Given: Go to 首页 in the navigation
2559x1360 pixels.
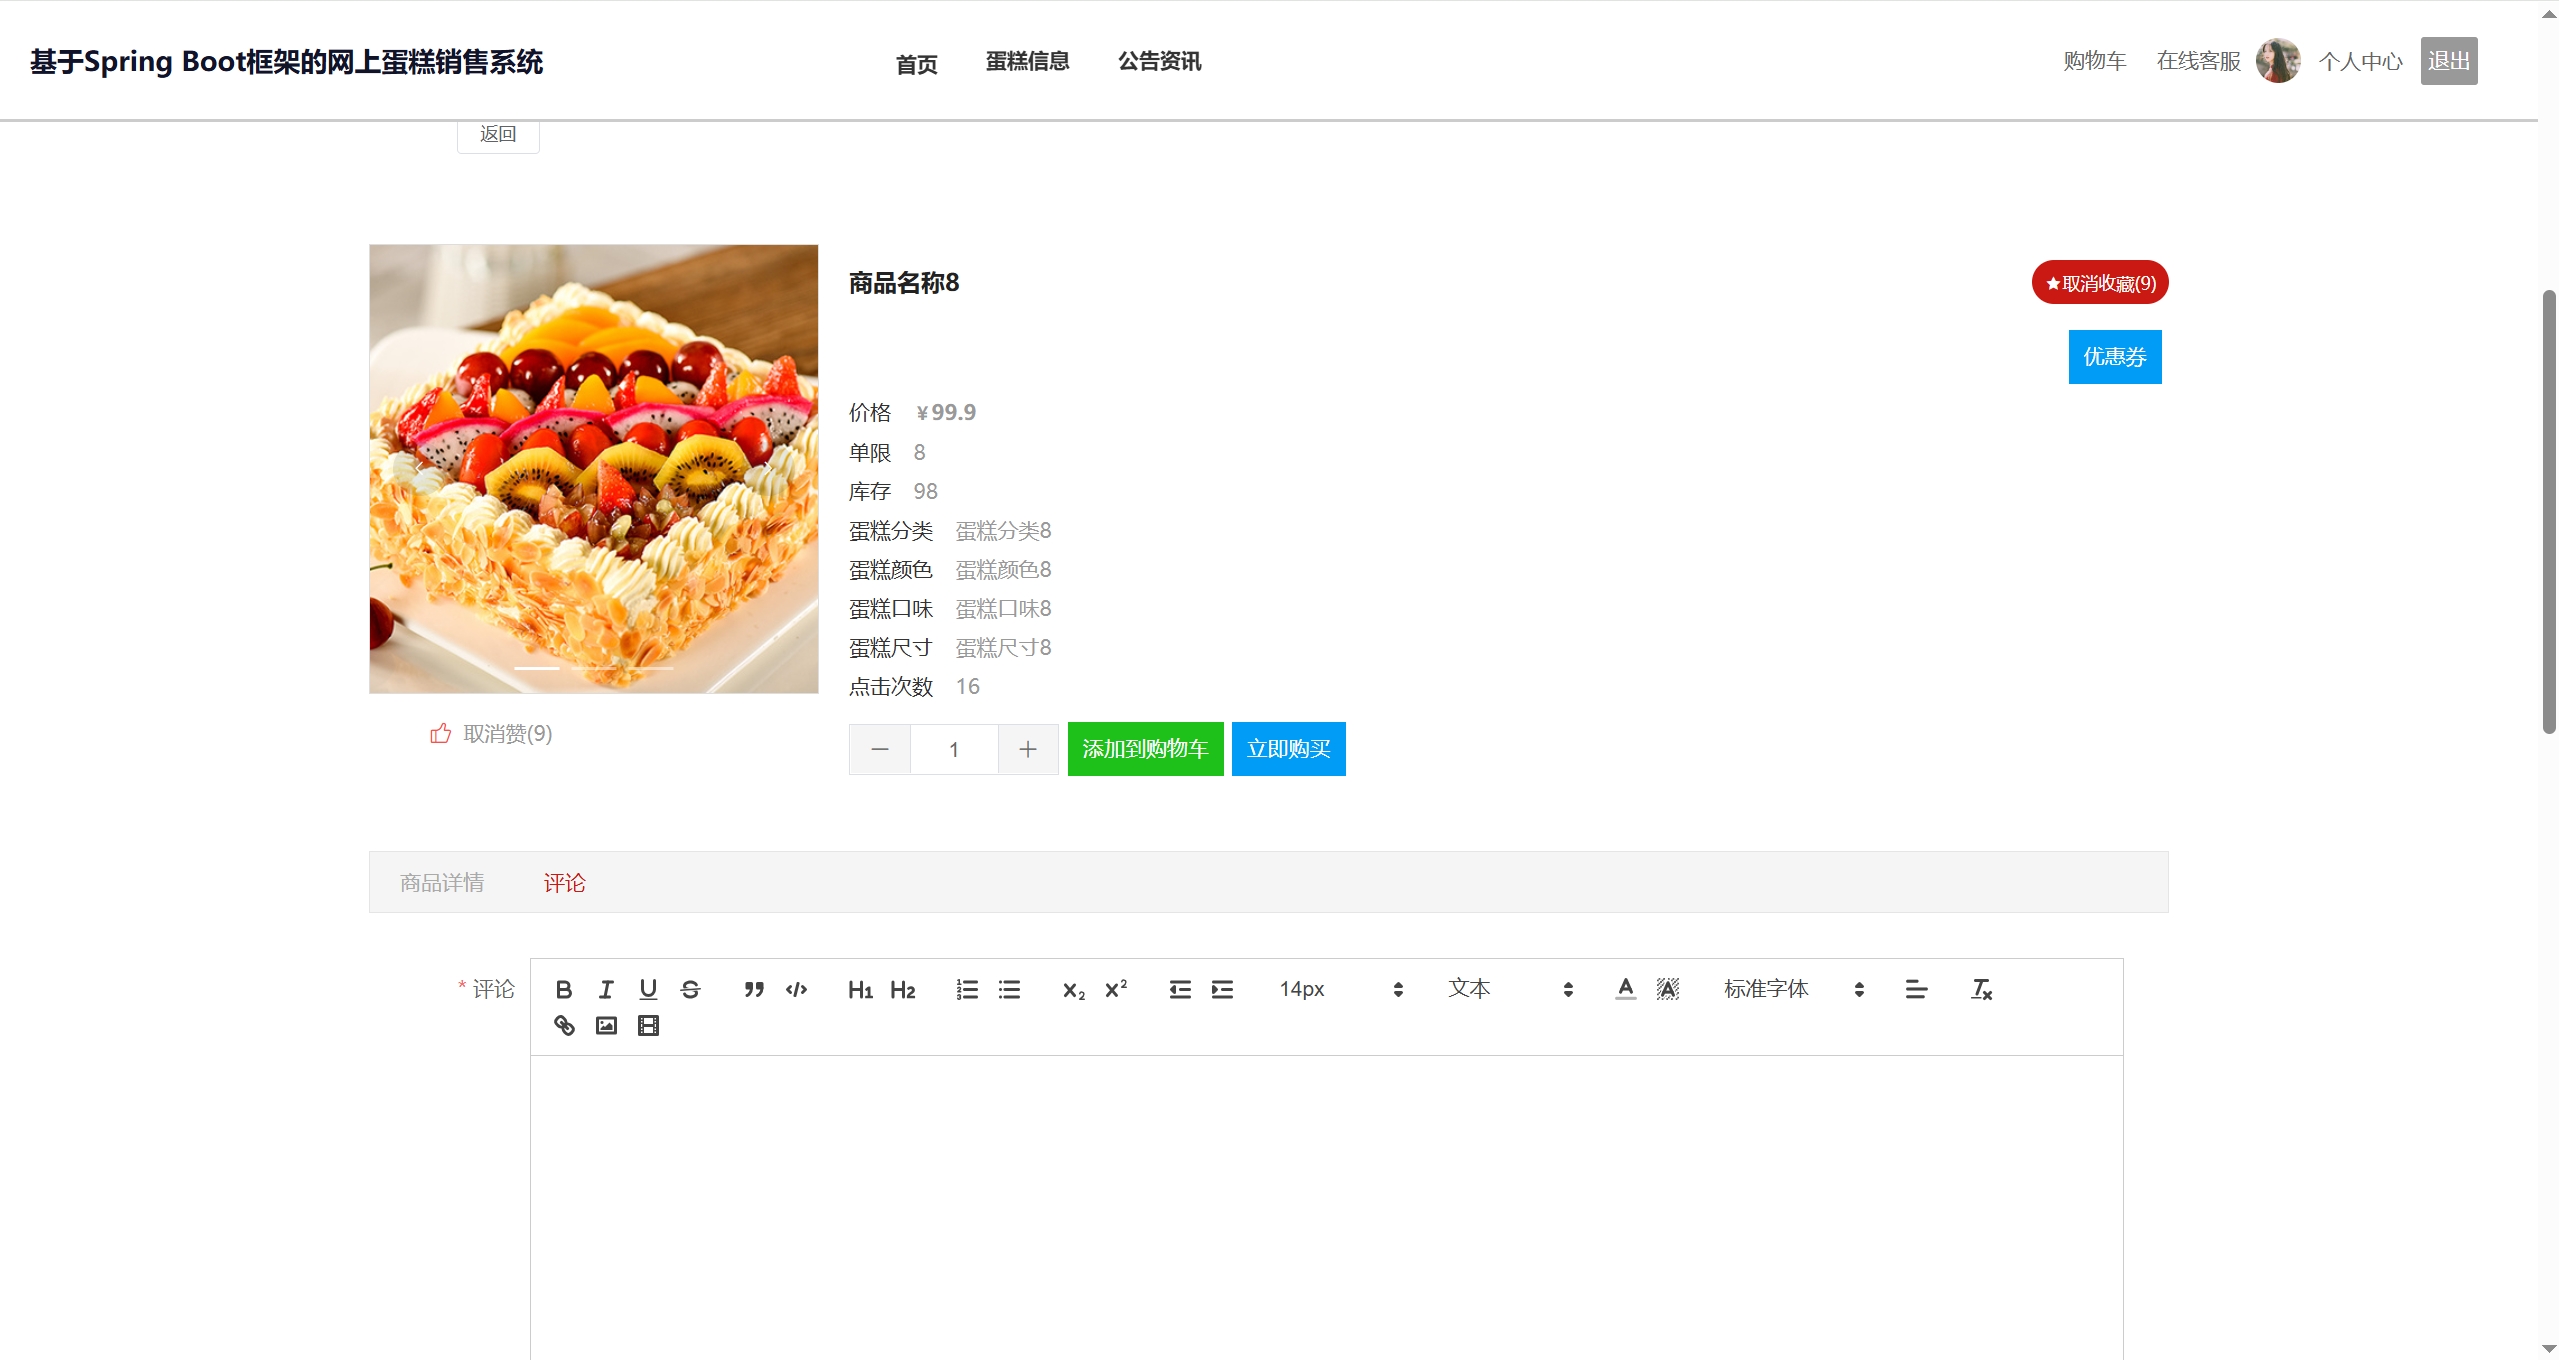Looking at the screenshot, I should pos(916,64).
